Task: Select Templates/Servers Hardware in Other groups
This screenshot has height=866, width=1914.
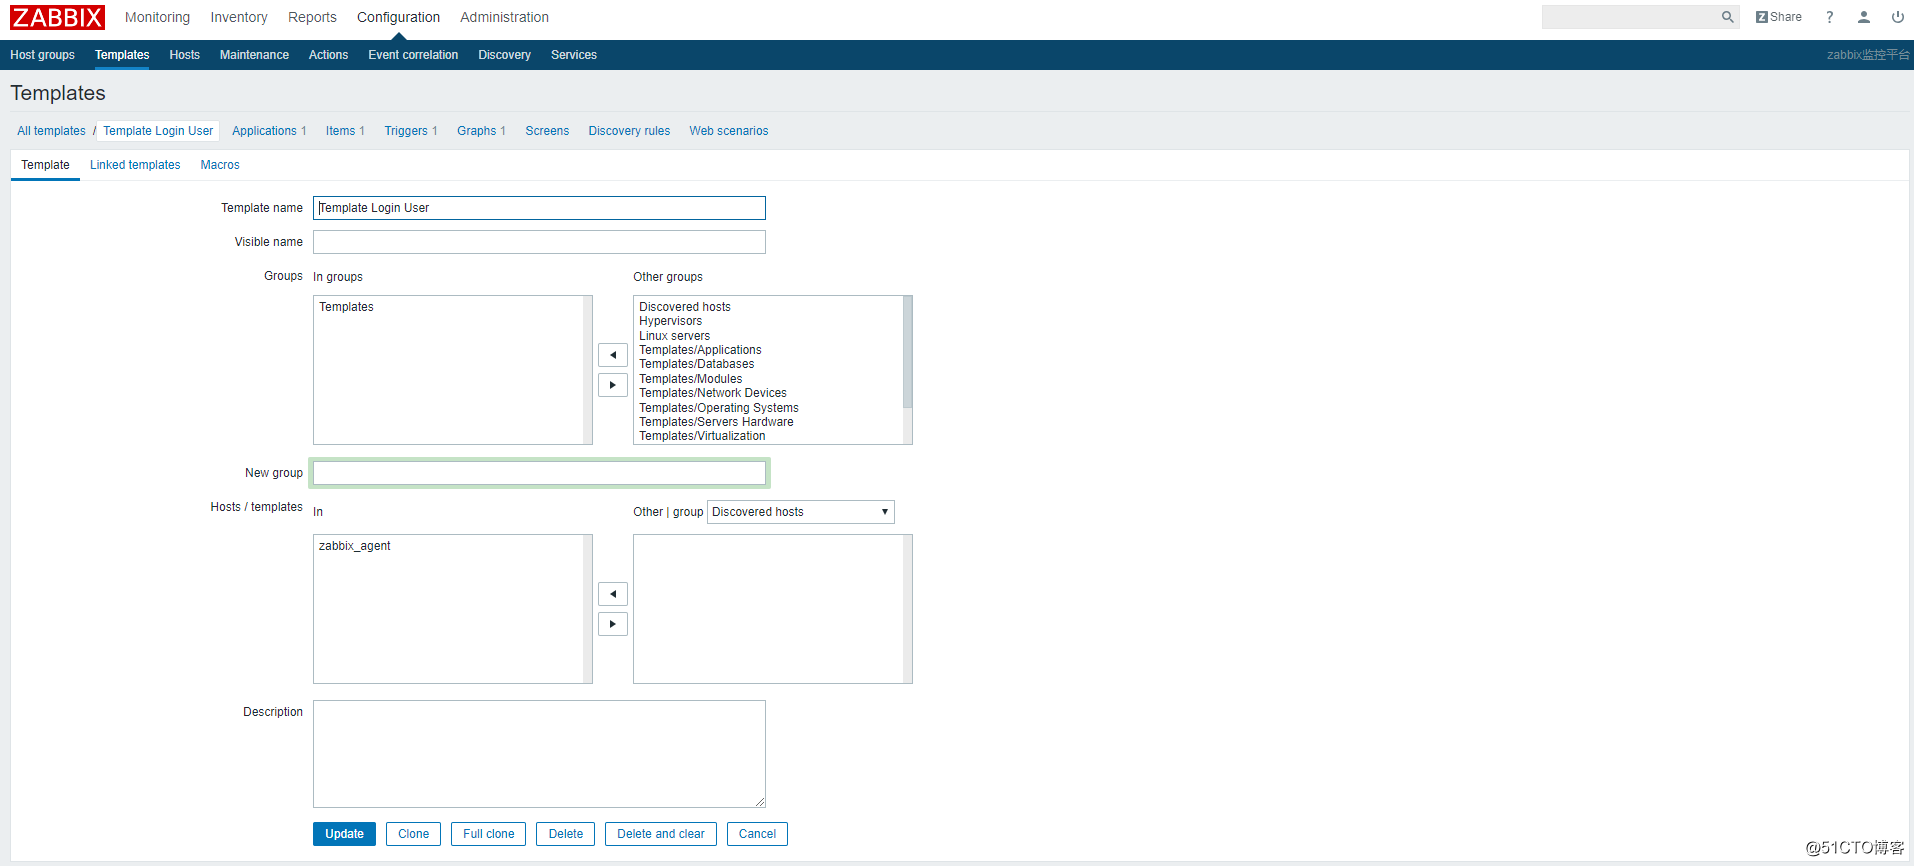Action: click(716, 422)
